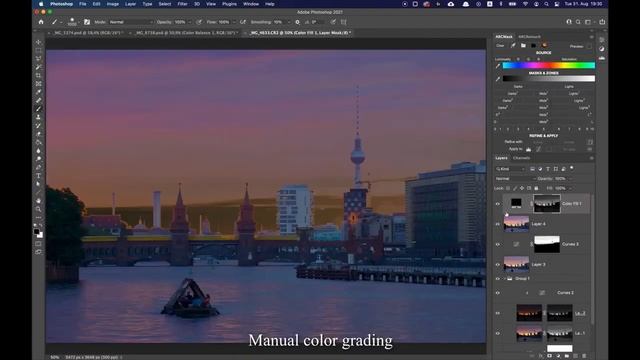
Task: Add layer mask icon at Layers bottom
Action: coord(550,356)
